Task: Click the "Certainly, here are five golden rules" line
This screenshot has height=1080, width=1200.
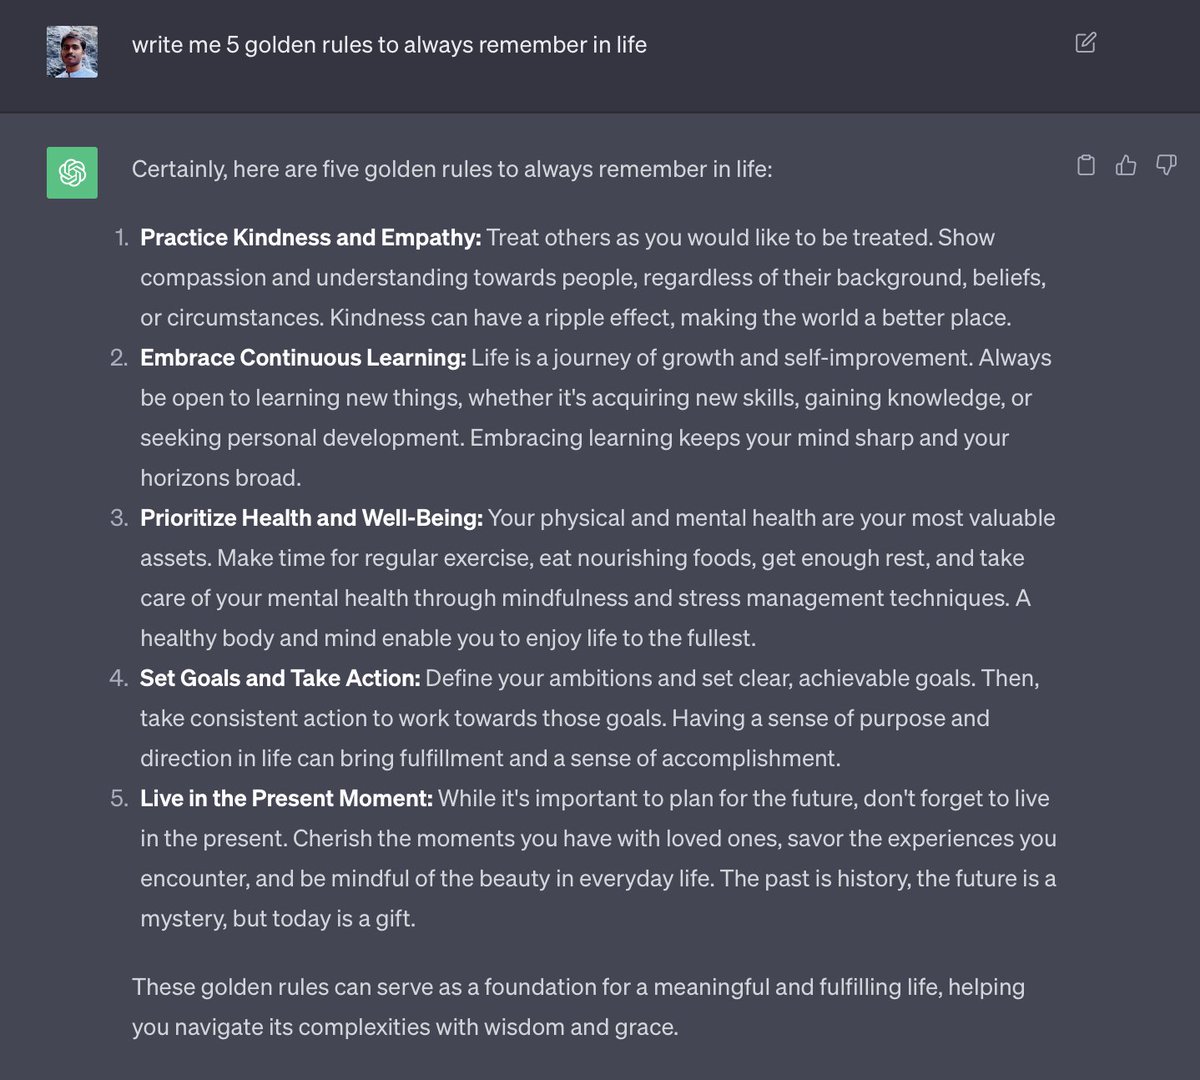Action: click(x=452, y=169)
